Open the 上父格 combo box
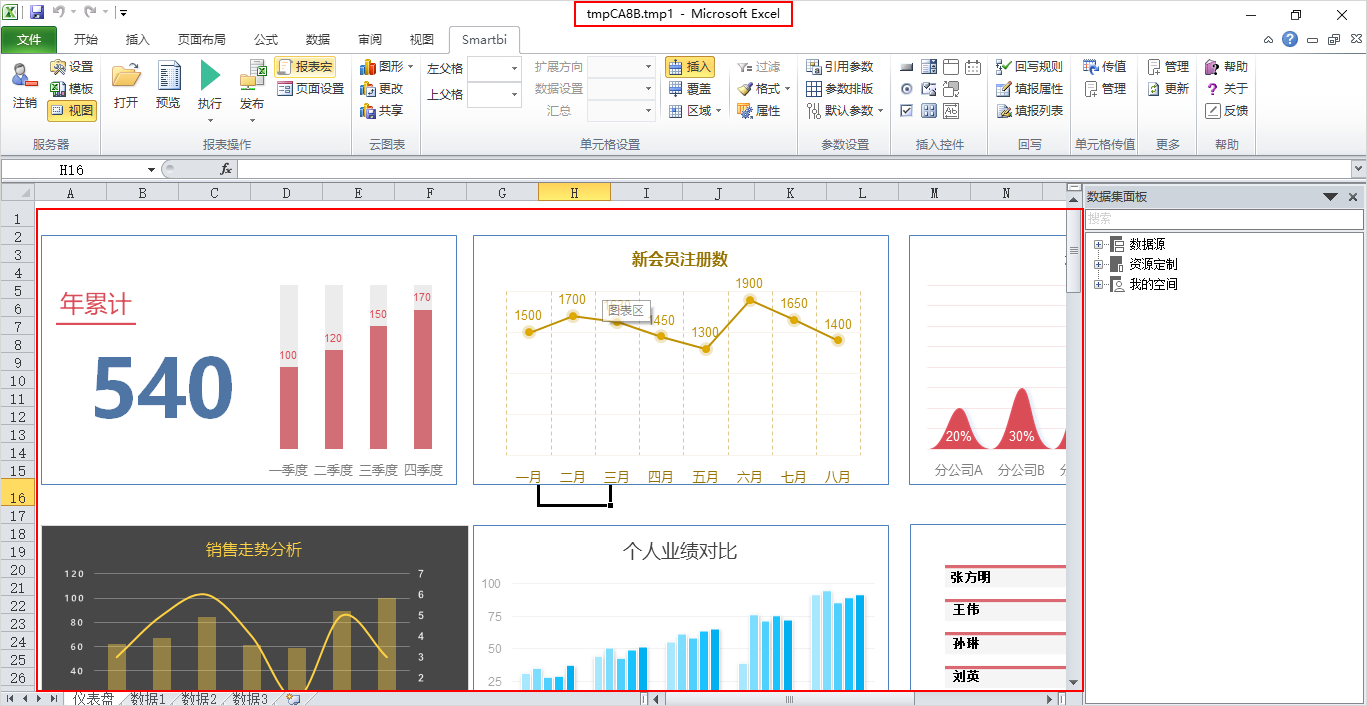This screenshot has width=1367, height=706. [x=494, y=95]
